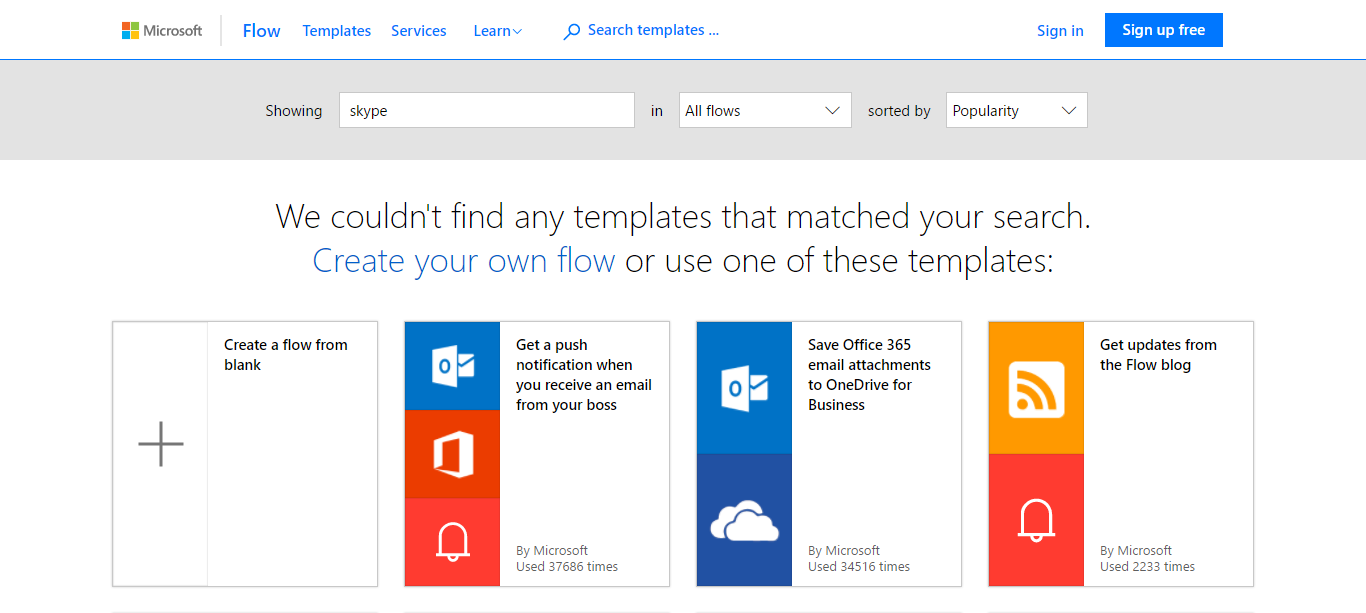Click the Used 34516 times text

point(859,567)
